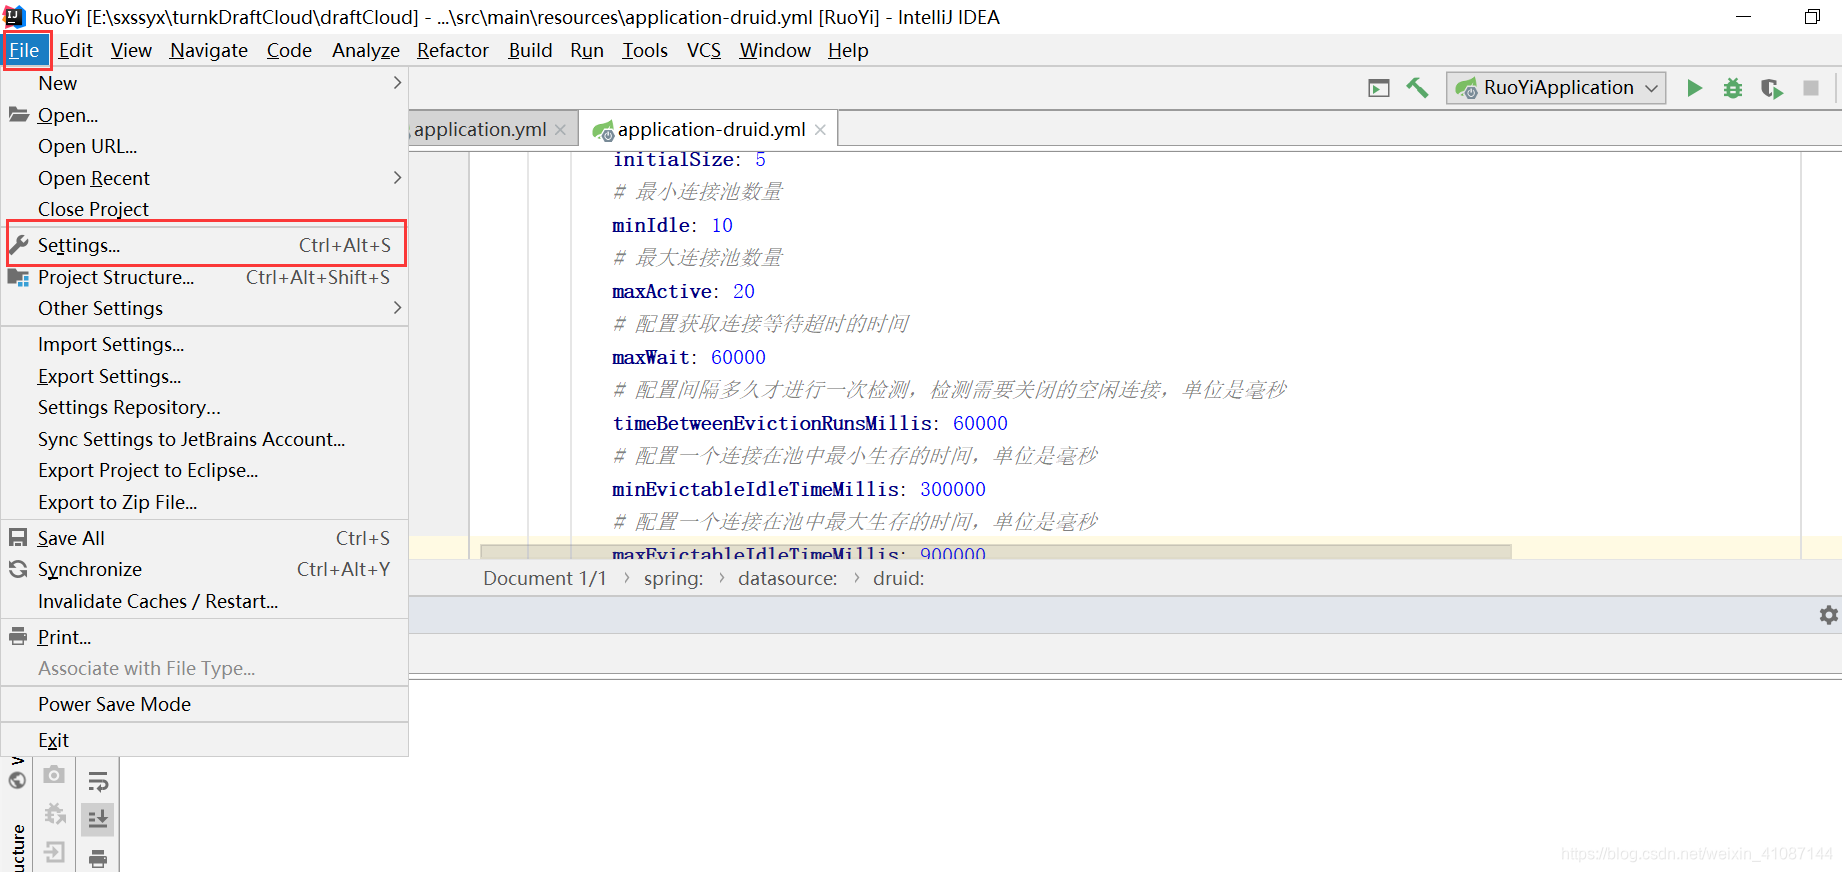Toggle scroll to end icon in console
This screenshot has height=872, width=1842.
click(x=98, y=819)
